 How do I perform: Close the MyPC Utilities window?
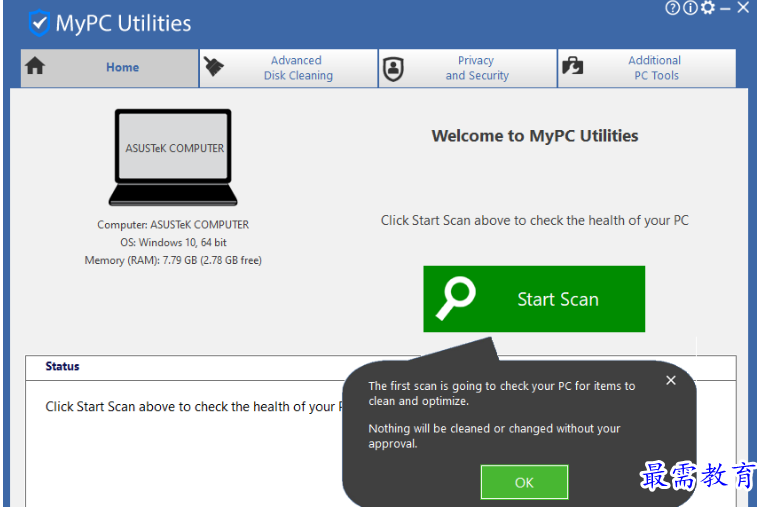click(x=743, y=7)
